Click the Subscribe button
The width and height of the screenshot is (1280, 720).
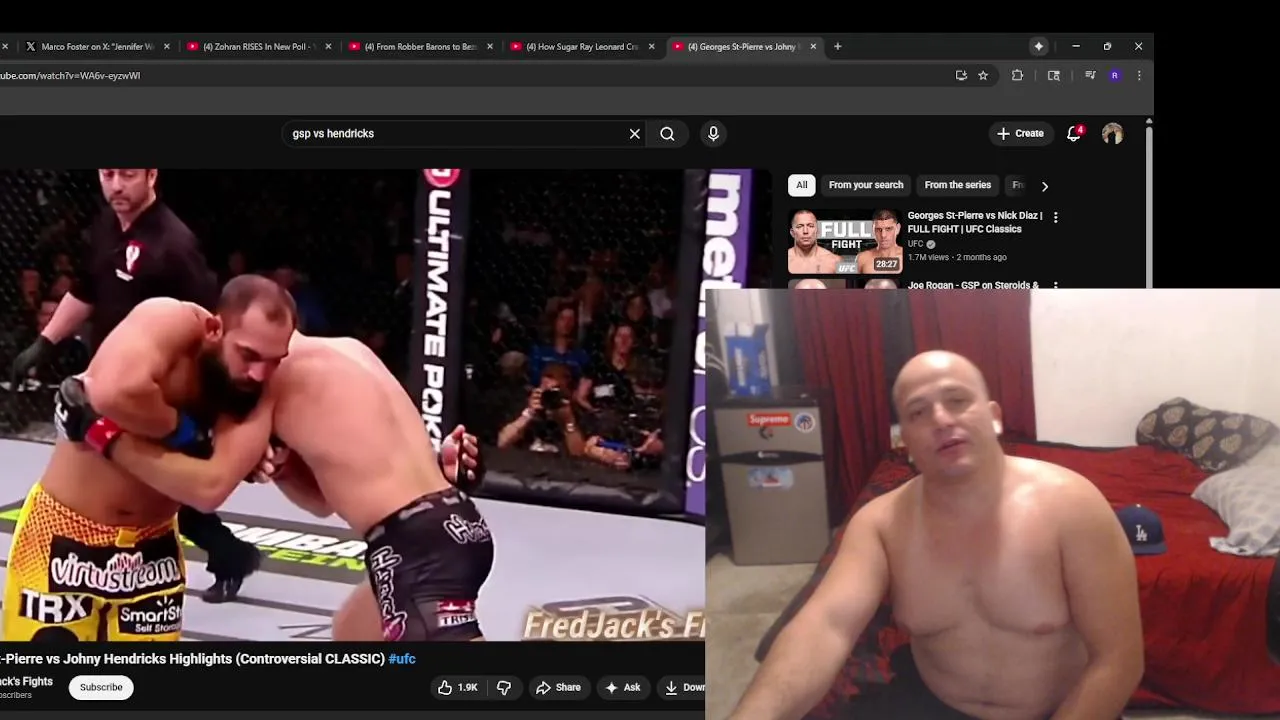point(101,687)
